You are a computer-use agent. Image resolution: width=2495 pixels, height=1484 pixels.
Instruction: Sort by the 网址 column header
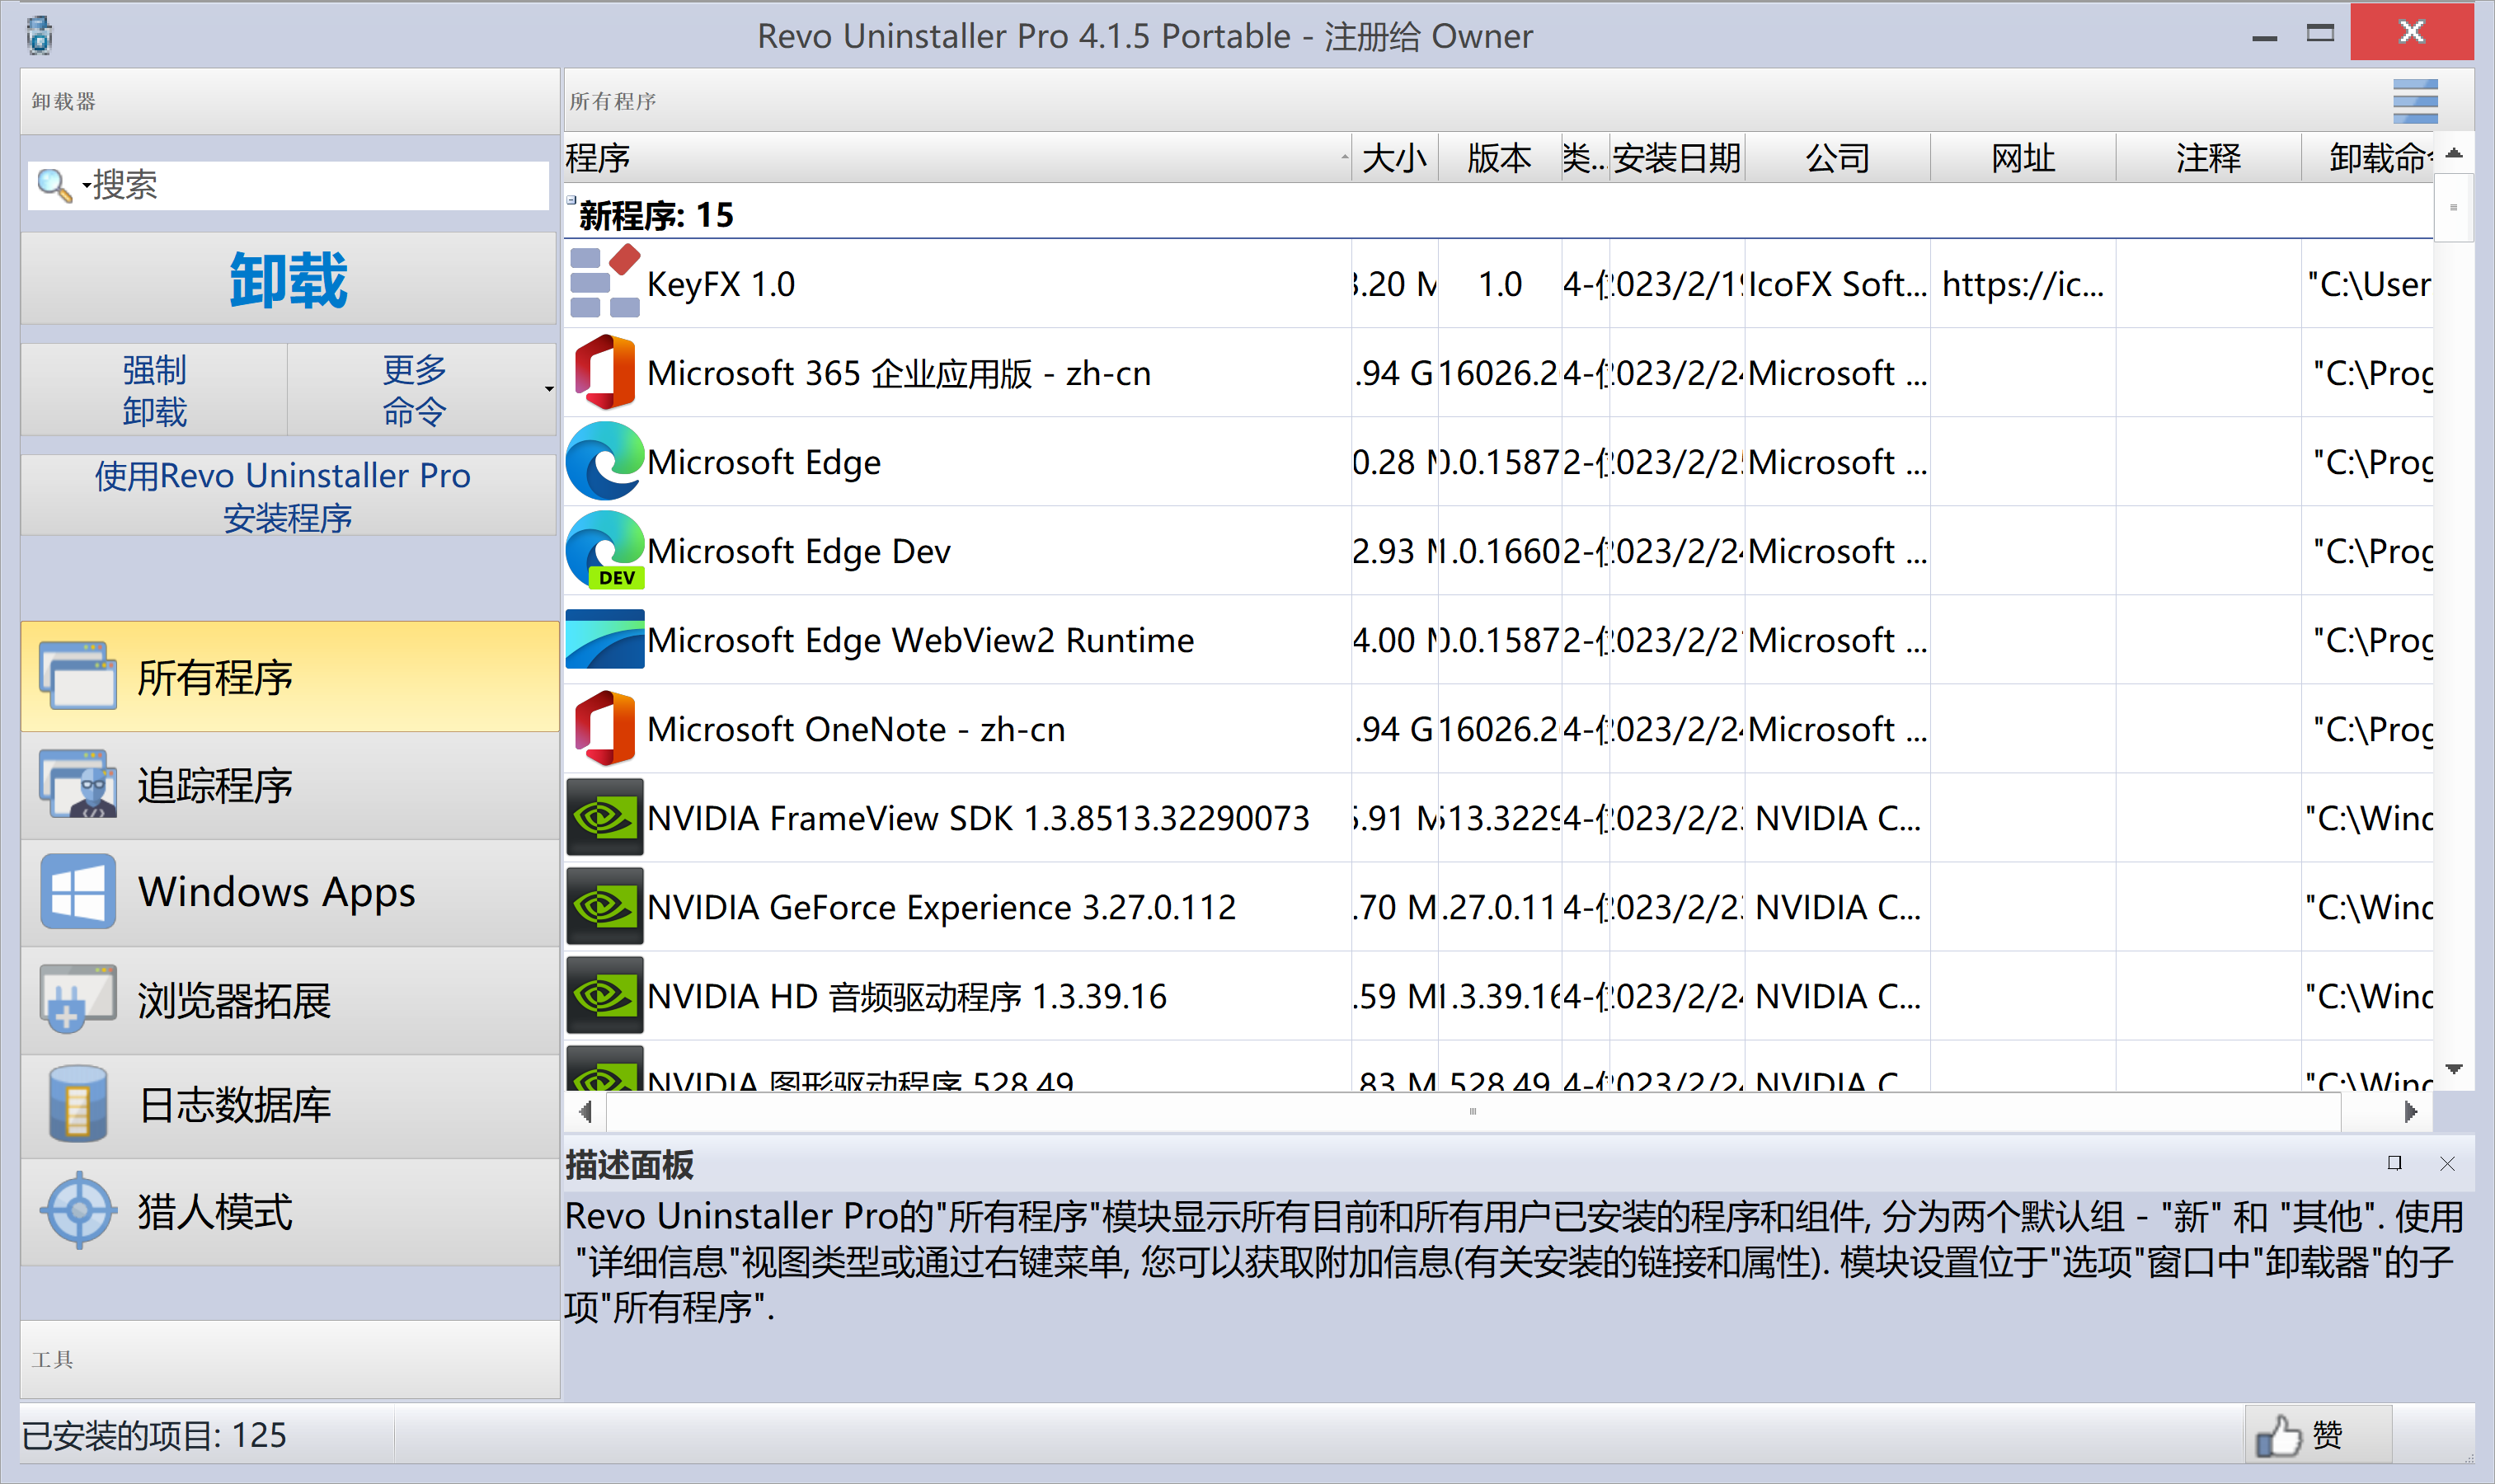click(2023, 158)
